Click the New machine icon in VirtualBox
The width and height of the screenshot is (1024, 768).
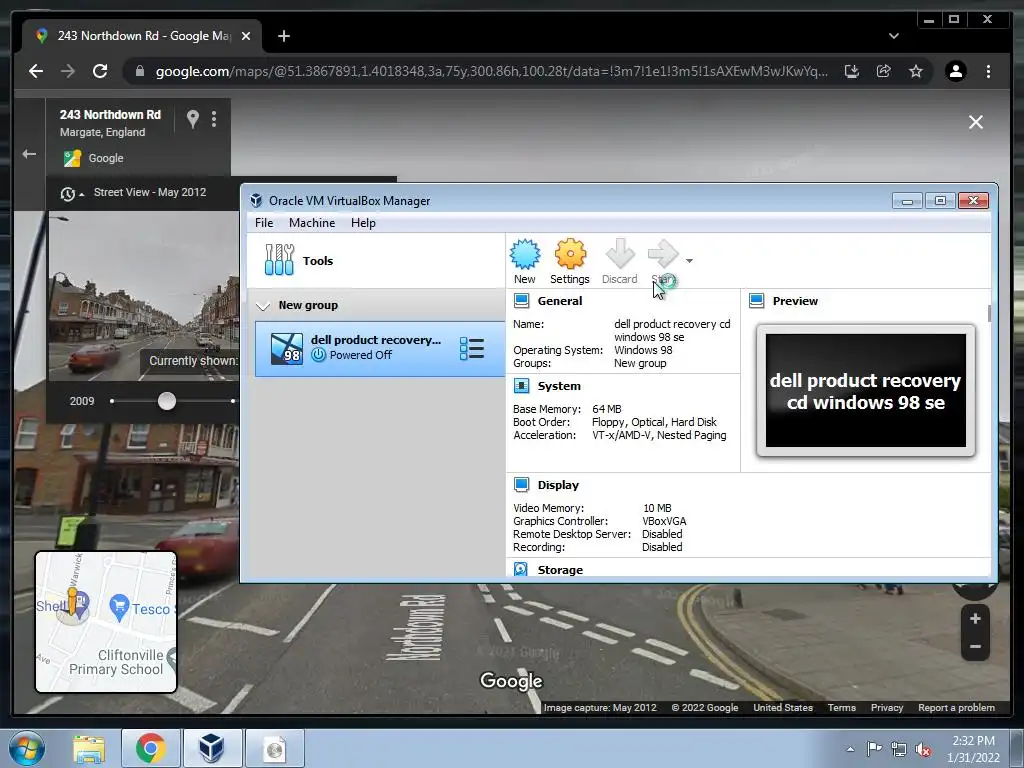coord(524,261)
